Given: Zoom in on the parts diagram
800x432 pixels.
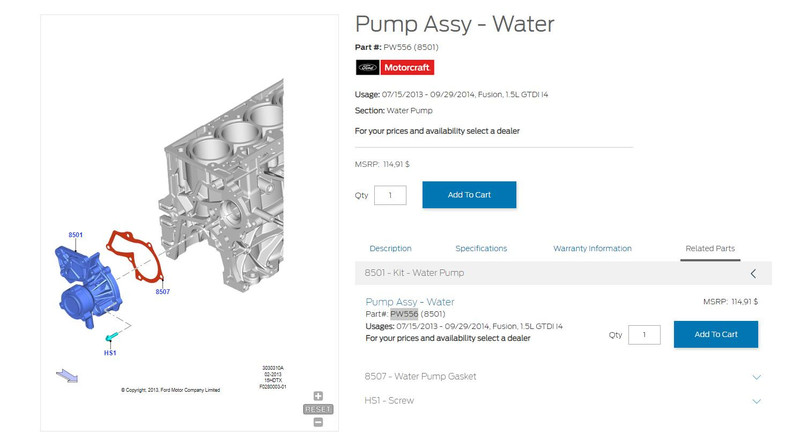Looking at the screenshot, I should point(318,396).
